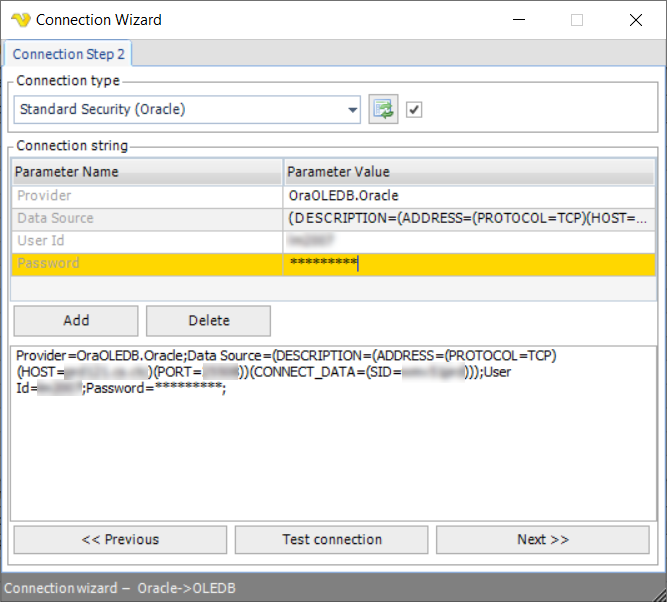The height and width of the screenshot is (602, 667).
Task: Minimize the Connection Wizard window
Action: [x=519, y=20]
